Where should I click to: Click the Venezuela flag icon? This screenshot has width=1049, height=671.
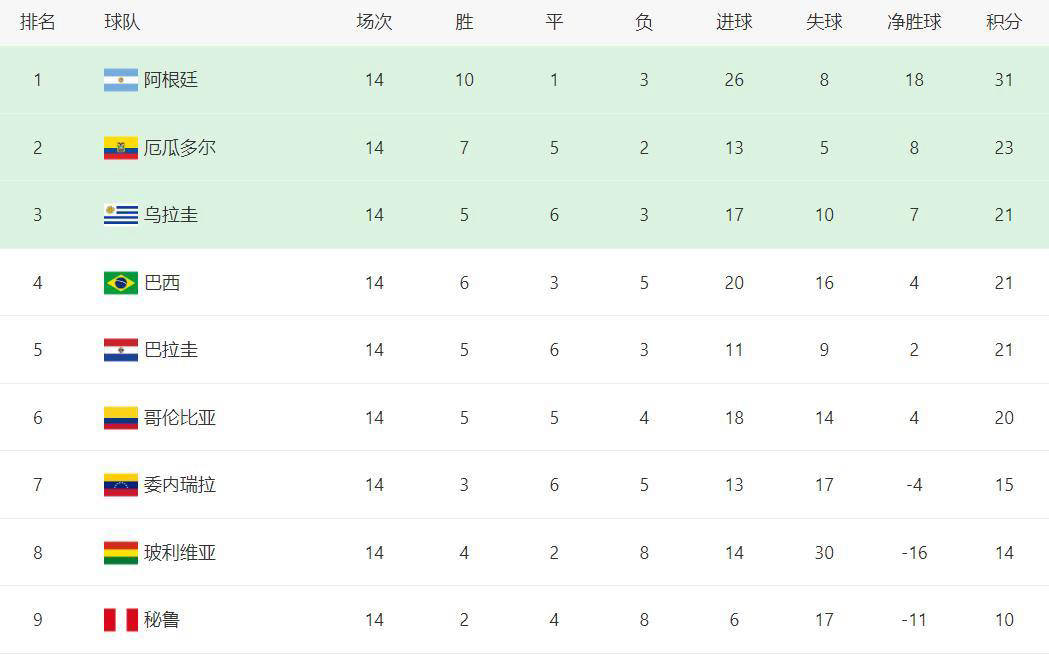pyautogui.click(x=121, y=485)
